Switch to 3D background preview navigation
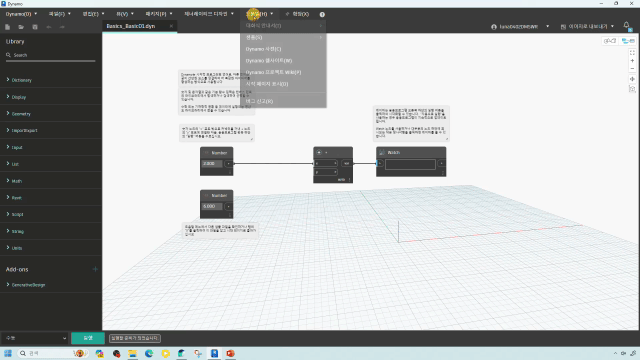Image resolution: width=640 pixels, height=360 pixels. [610, 41]
